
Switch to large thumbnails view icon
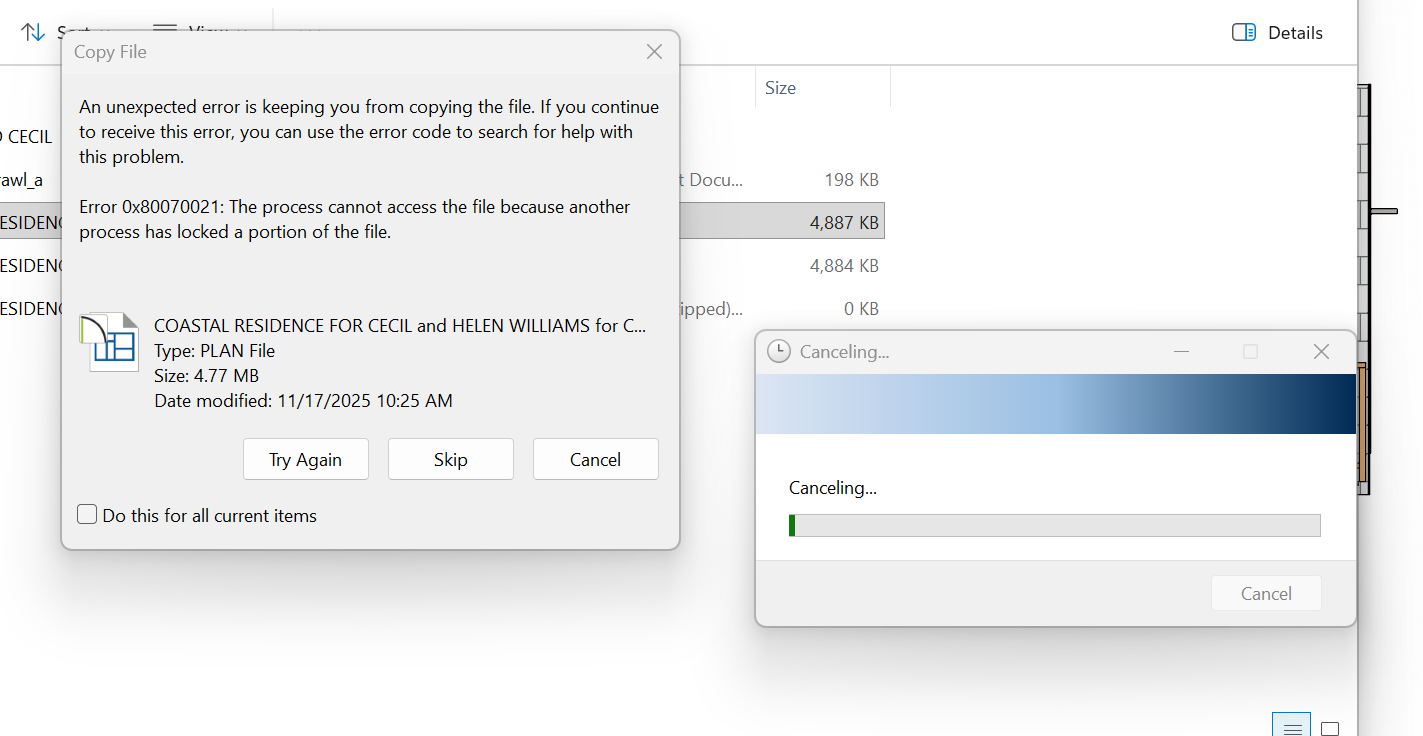tap(1330, 728)
